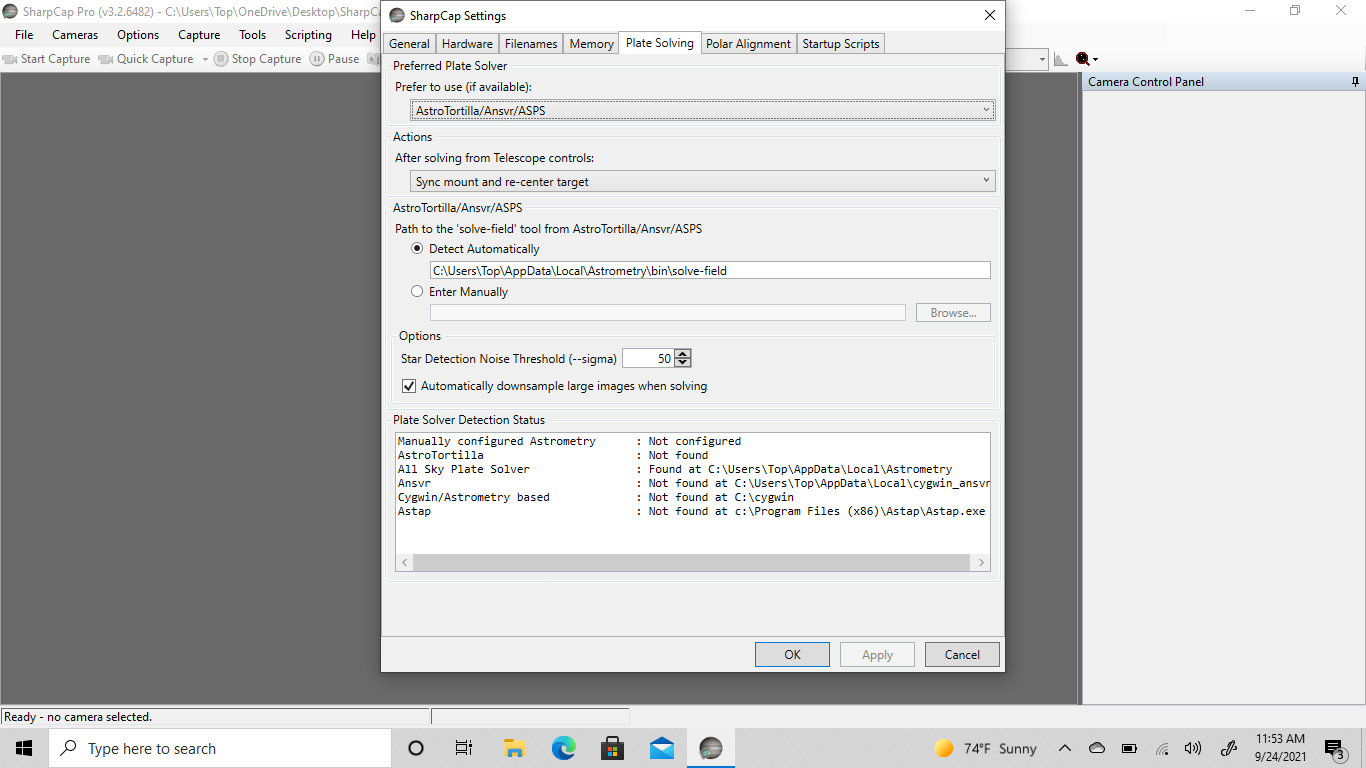Decrease the Star Detection Noise Threshold
This screenshot has width=1366, height=768.
click(x=683, y=363)
